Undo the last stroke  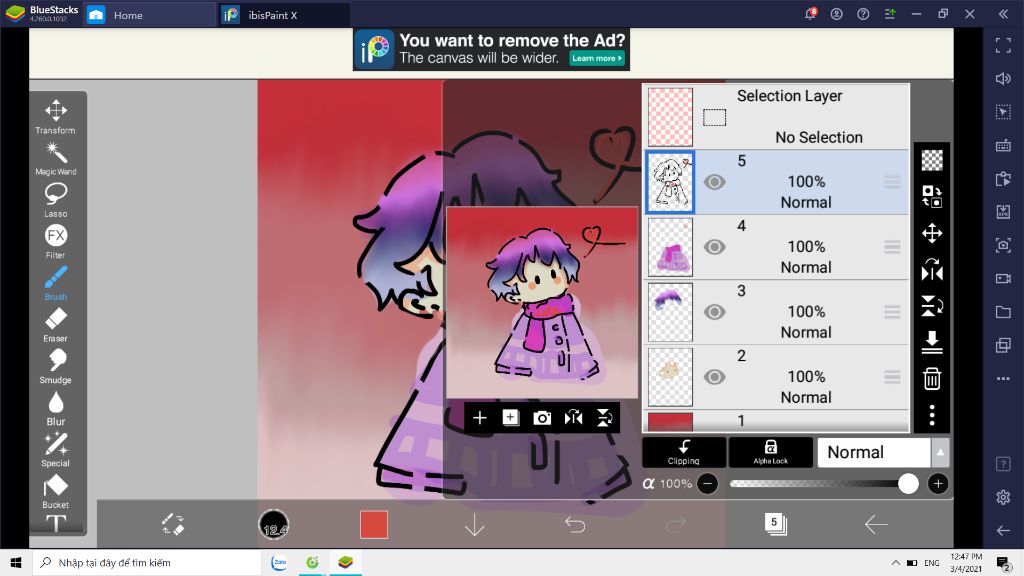575,524
